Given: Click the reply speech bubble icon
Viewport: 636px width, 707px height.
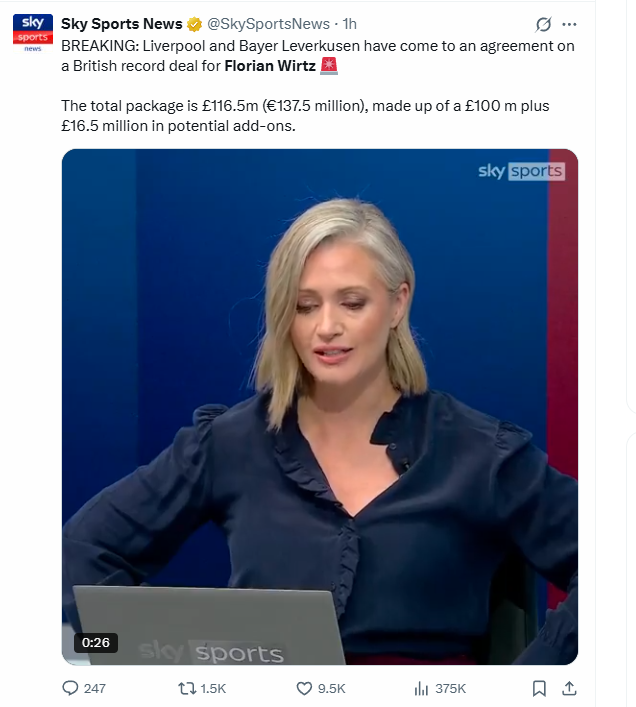Looking at the screenshot, I should click(x=70, y=688).
